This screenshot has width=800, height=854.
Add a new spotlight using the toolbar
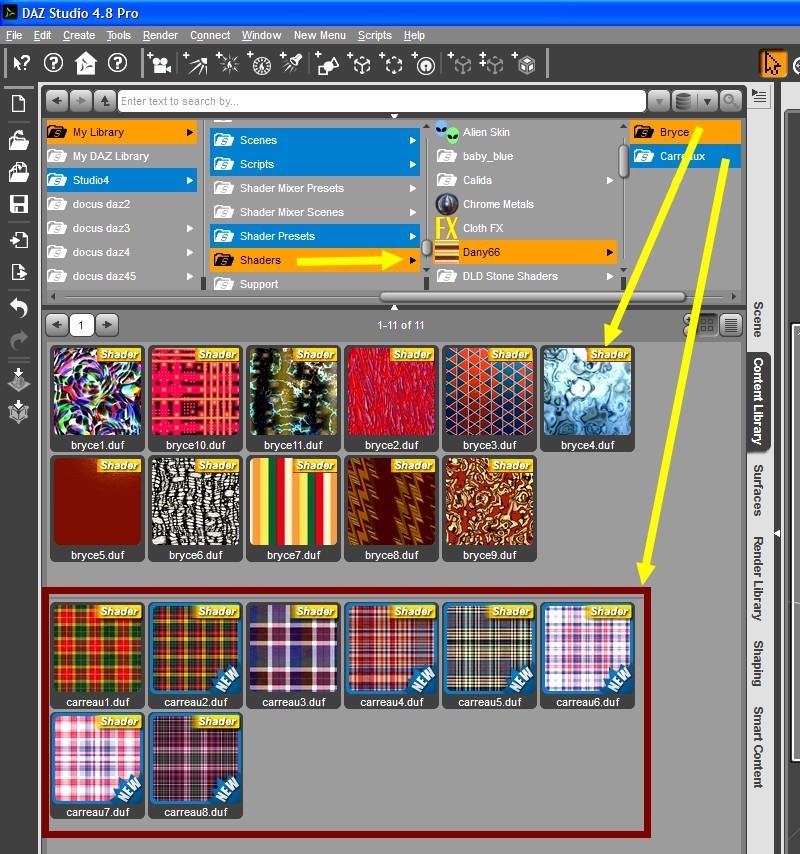pos(195,63)
